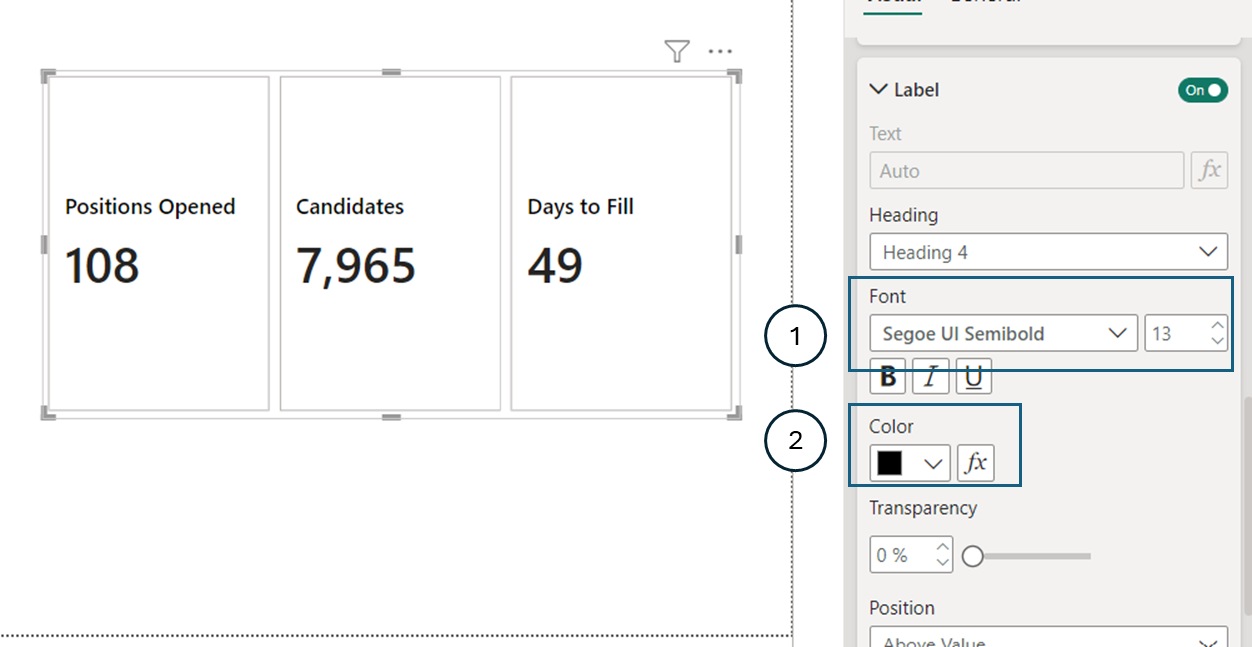Apply italic formatting to the label font
The image size is (1252, 647).
pos(930,376)
